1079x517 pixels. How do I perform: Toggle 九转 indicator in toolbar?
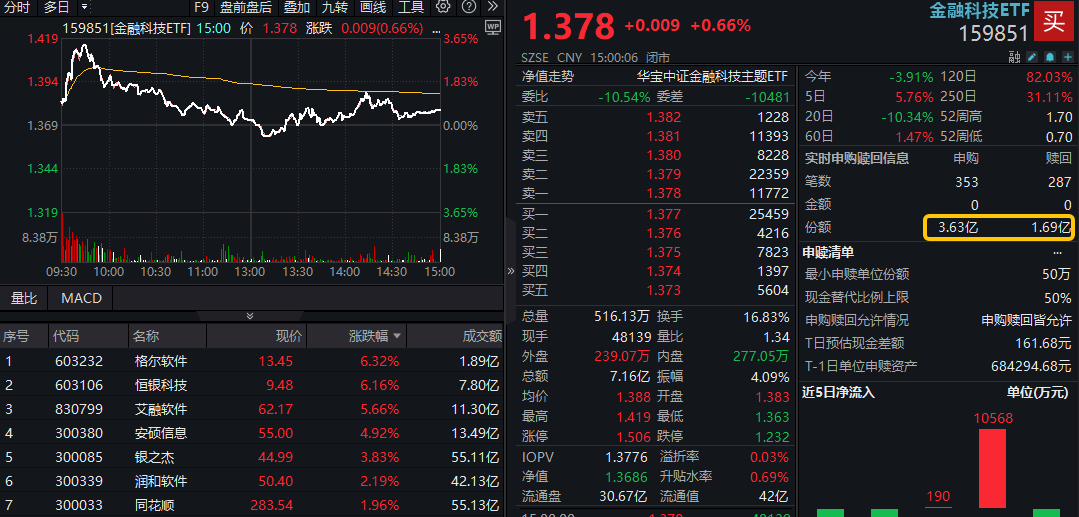tap(334, 8)
